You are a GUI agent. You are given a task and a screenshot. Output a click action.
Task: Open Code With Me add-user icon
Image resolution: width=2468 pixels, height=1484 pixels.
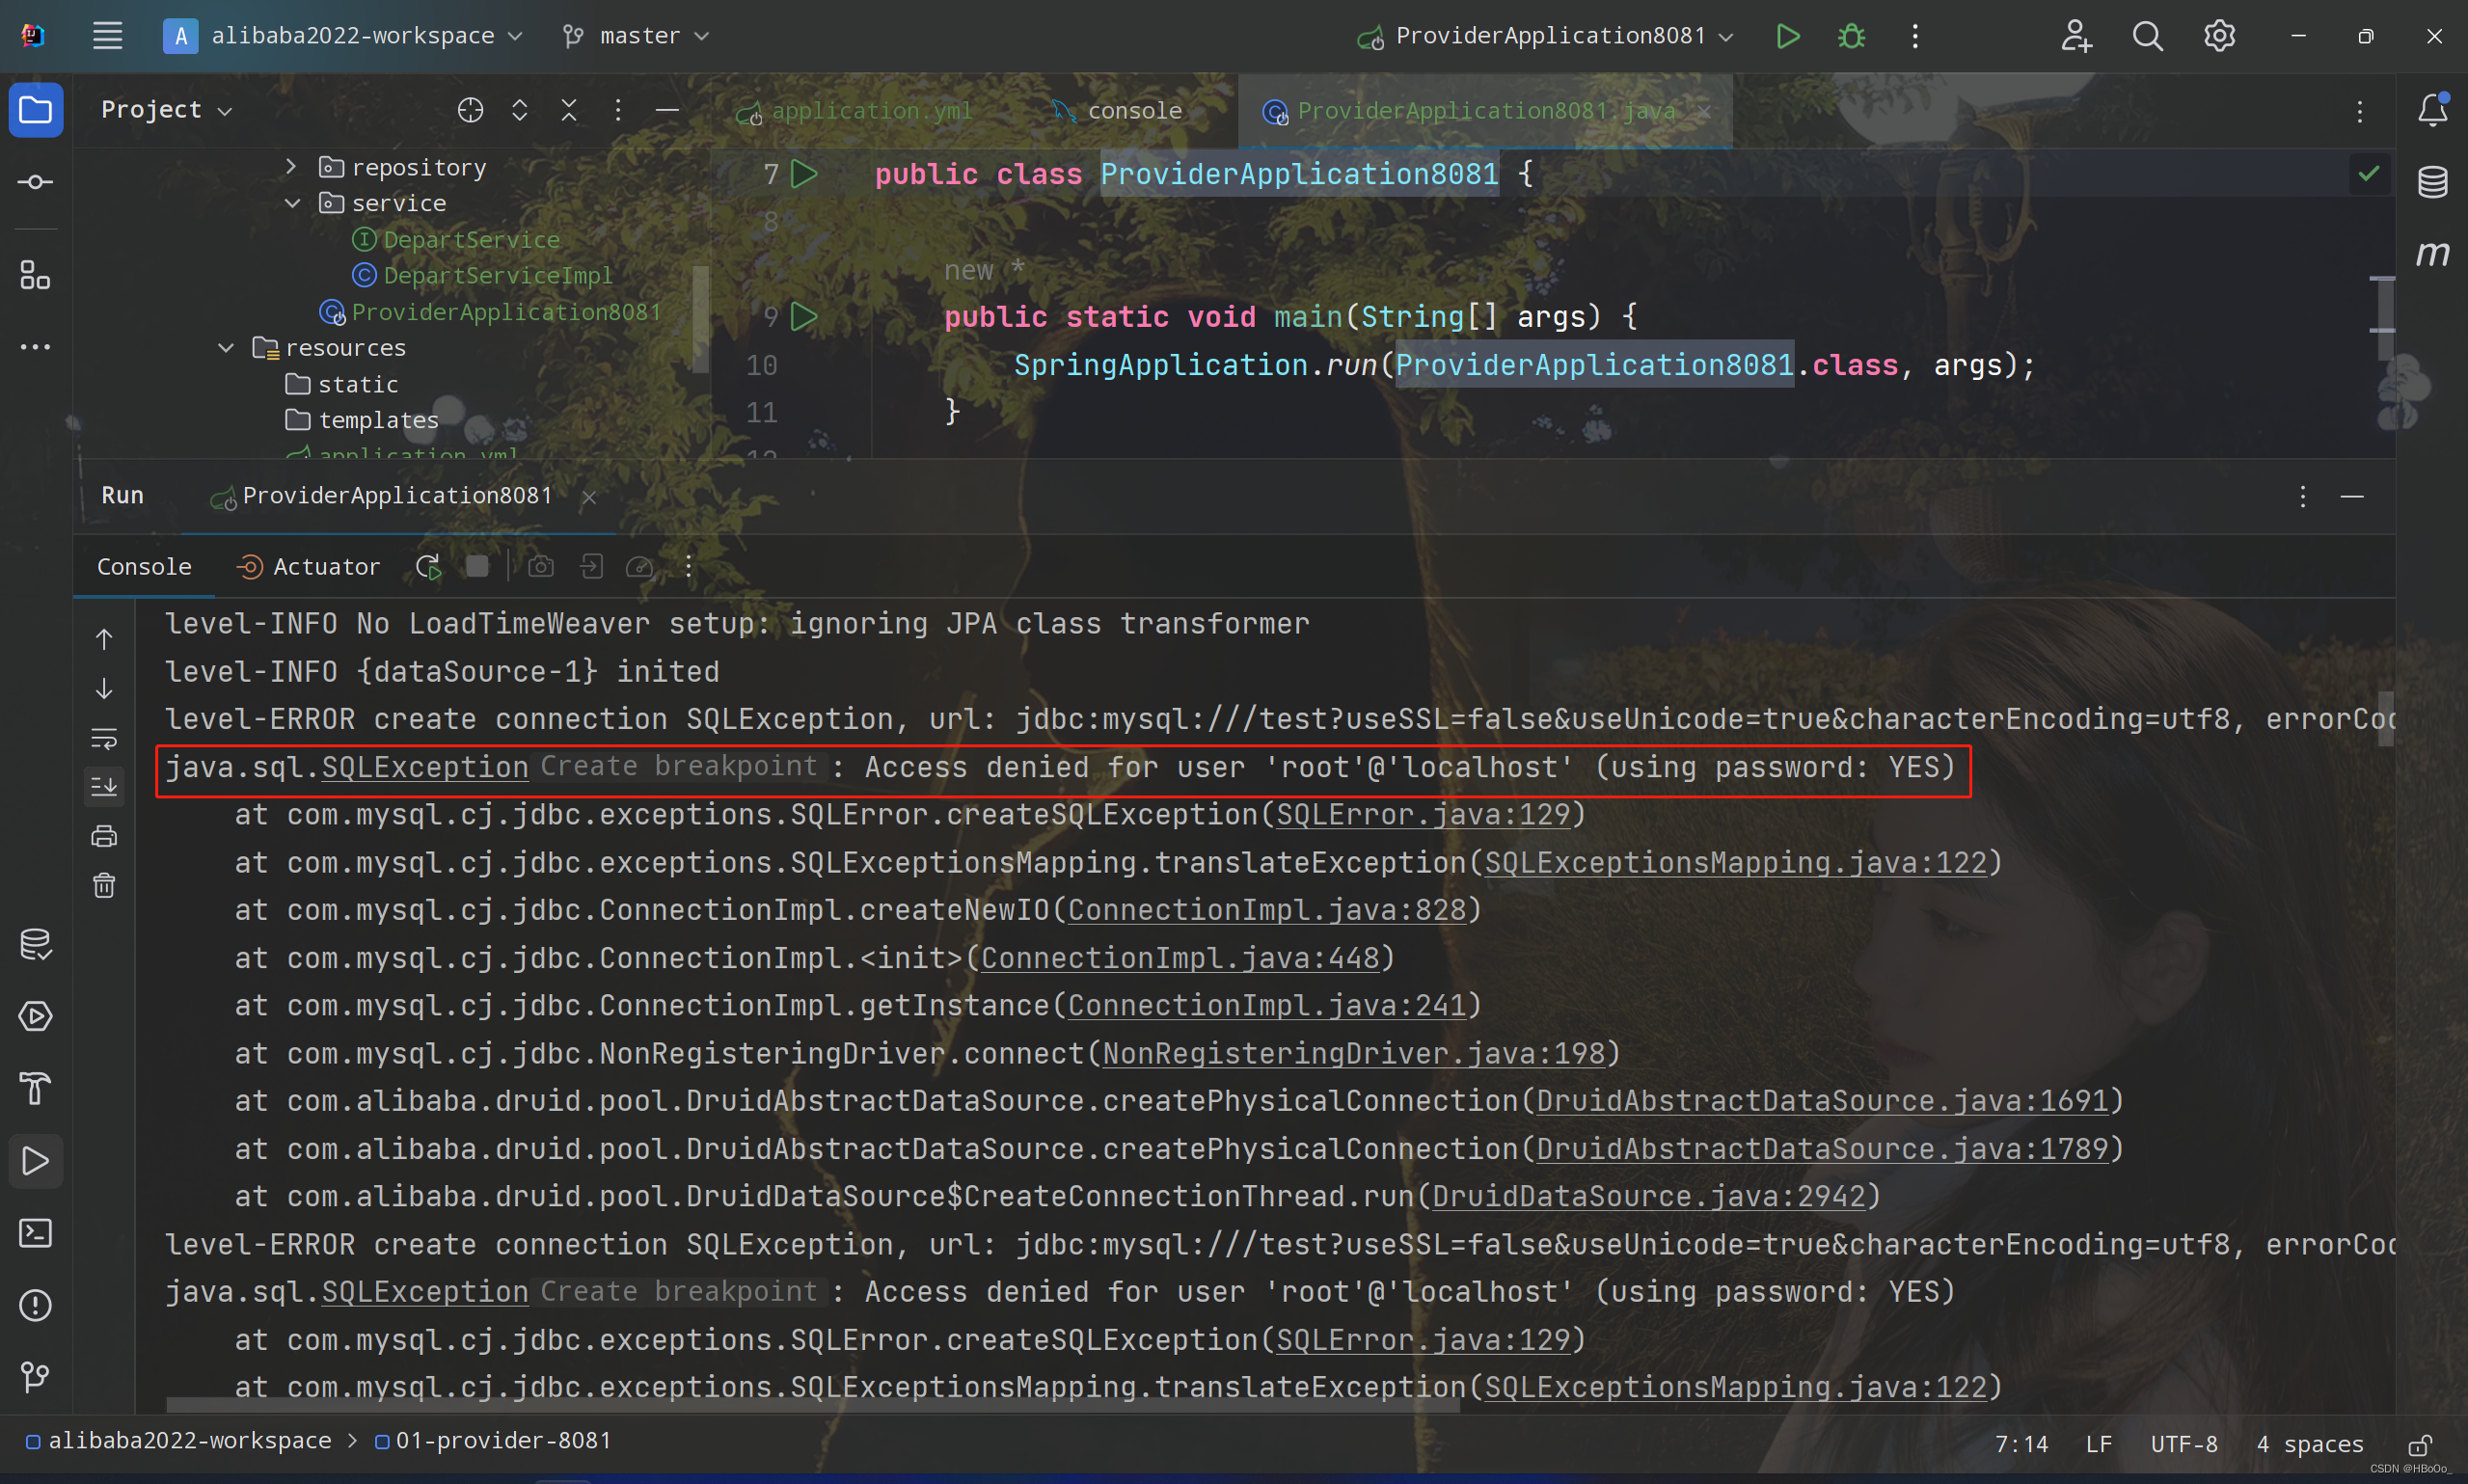[x=2076, y=36]
